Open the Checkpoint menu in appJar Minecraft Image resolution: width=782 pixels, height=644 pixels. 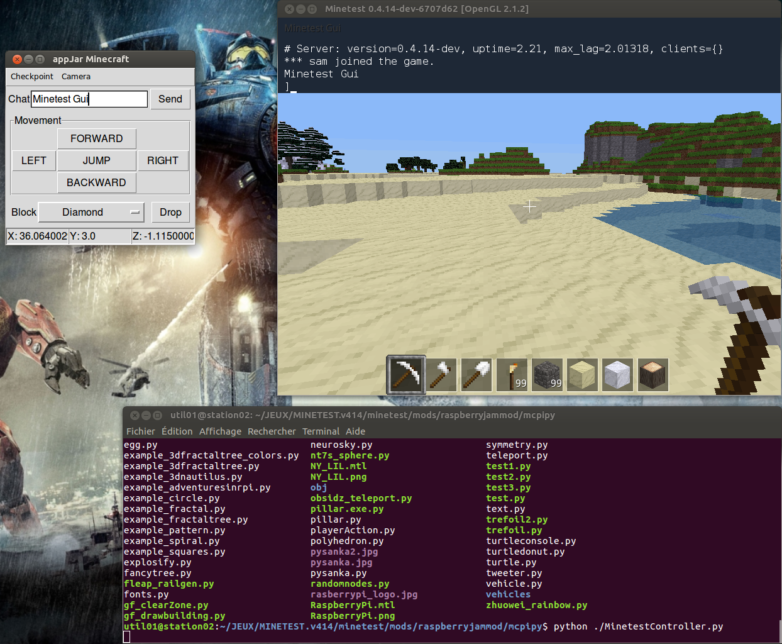(31, 76)
